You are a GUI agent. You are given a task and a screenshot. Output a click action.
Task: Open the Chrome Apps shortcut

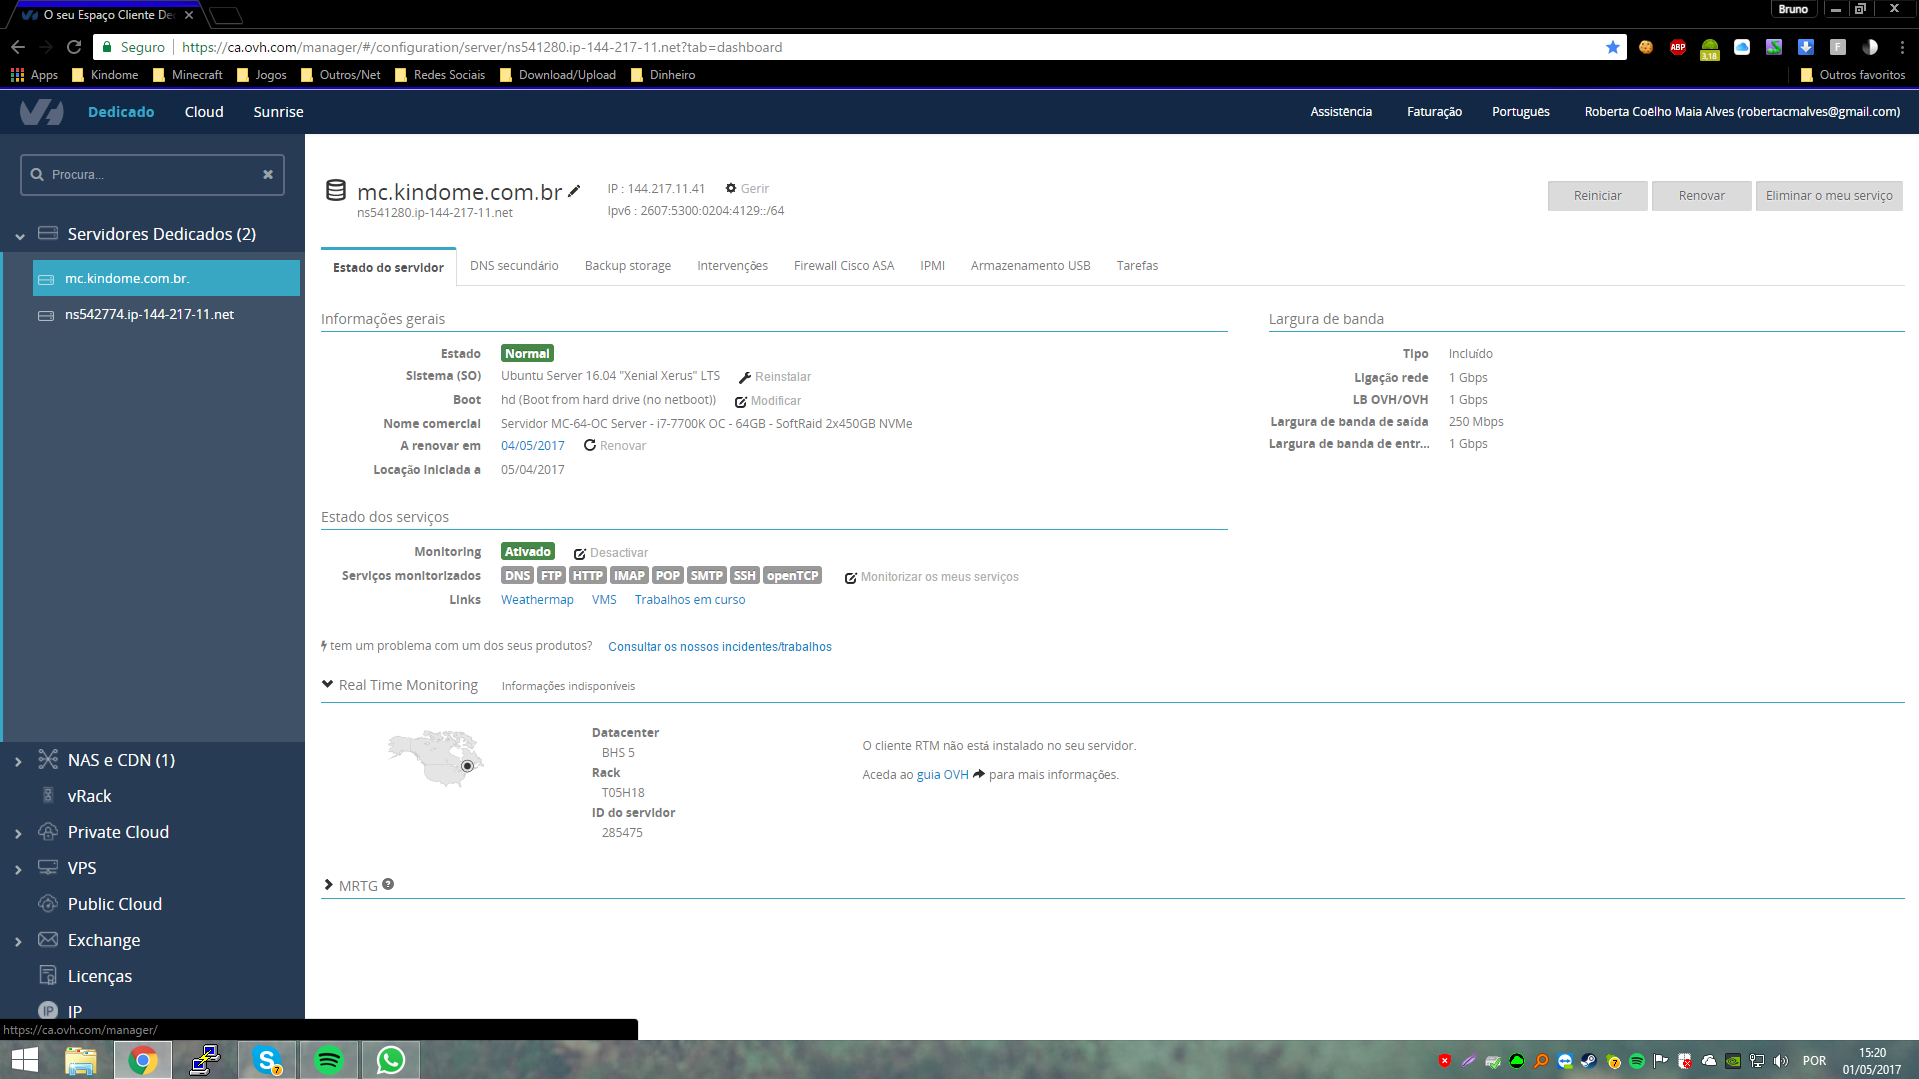coord(34,75)
